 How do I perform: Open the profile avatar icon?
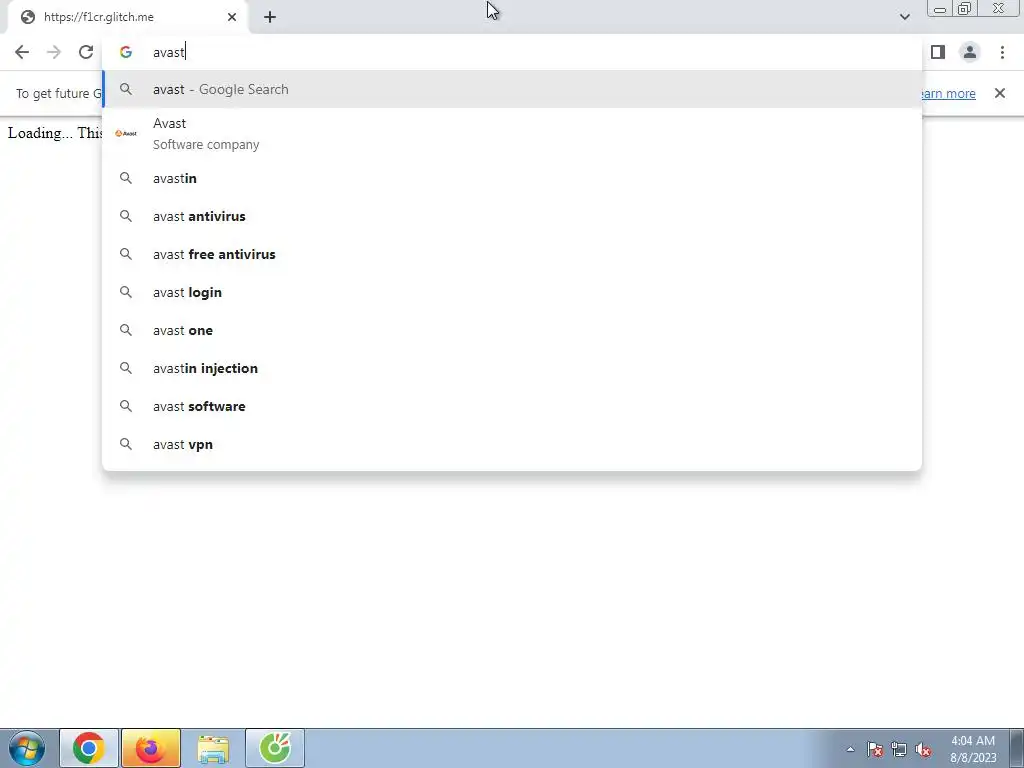click(970, 52)
